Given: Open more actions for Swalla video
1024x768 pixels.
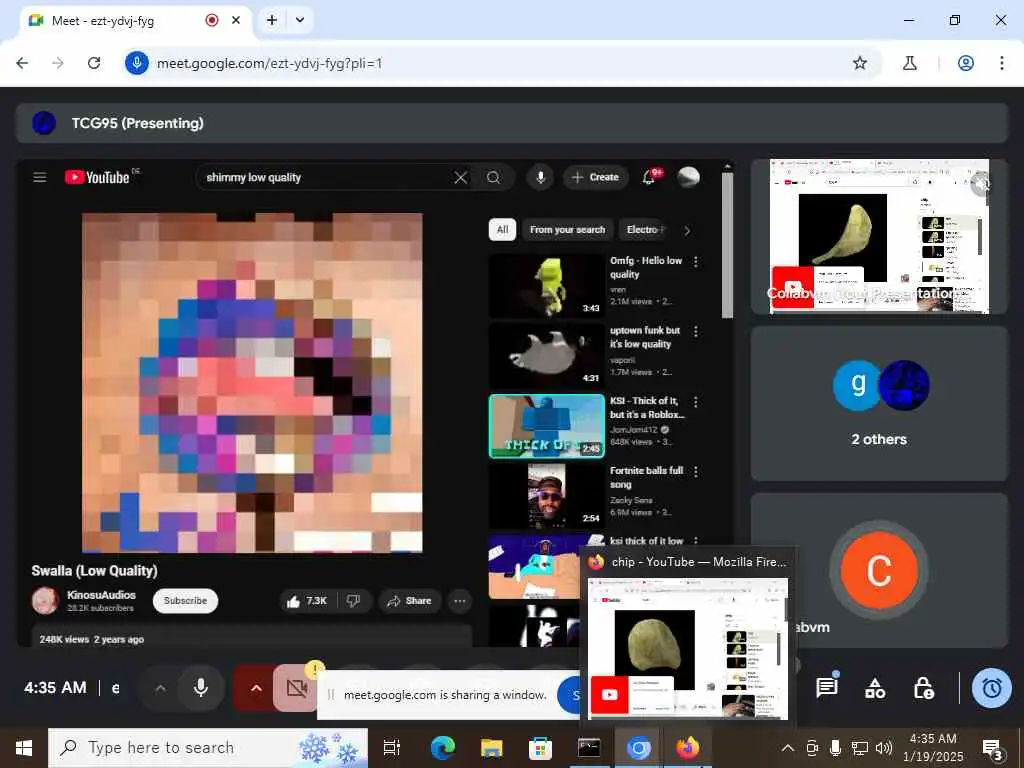Looking at the screenshot, I should [460, 601].
